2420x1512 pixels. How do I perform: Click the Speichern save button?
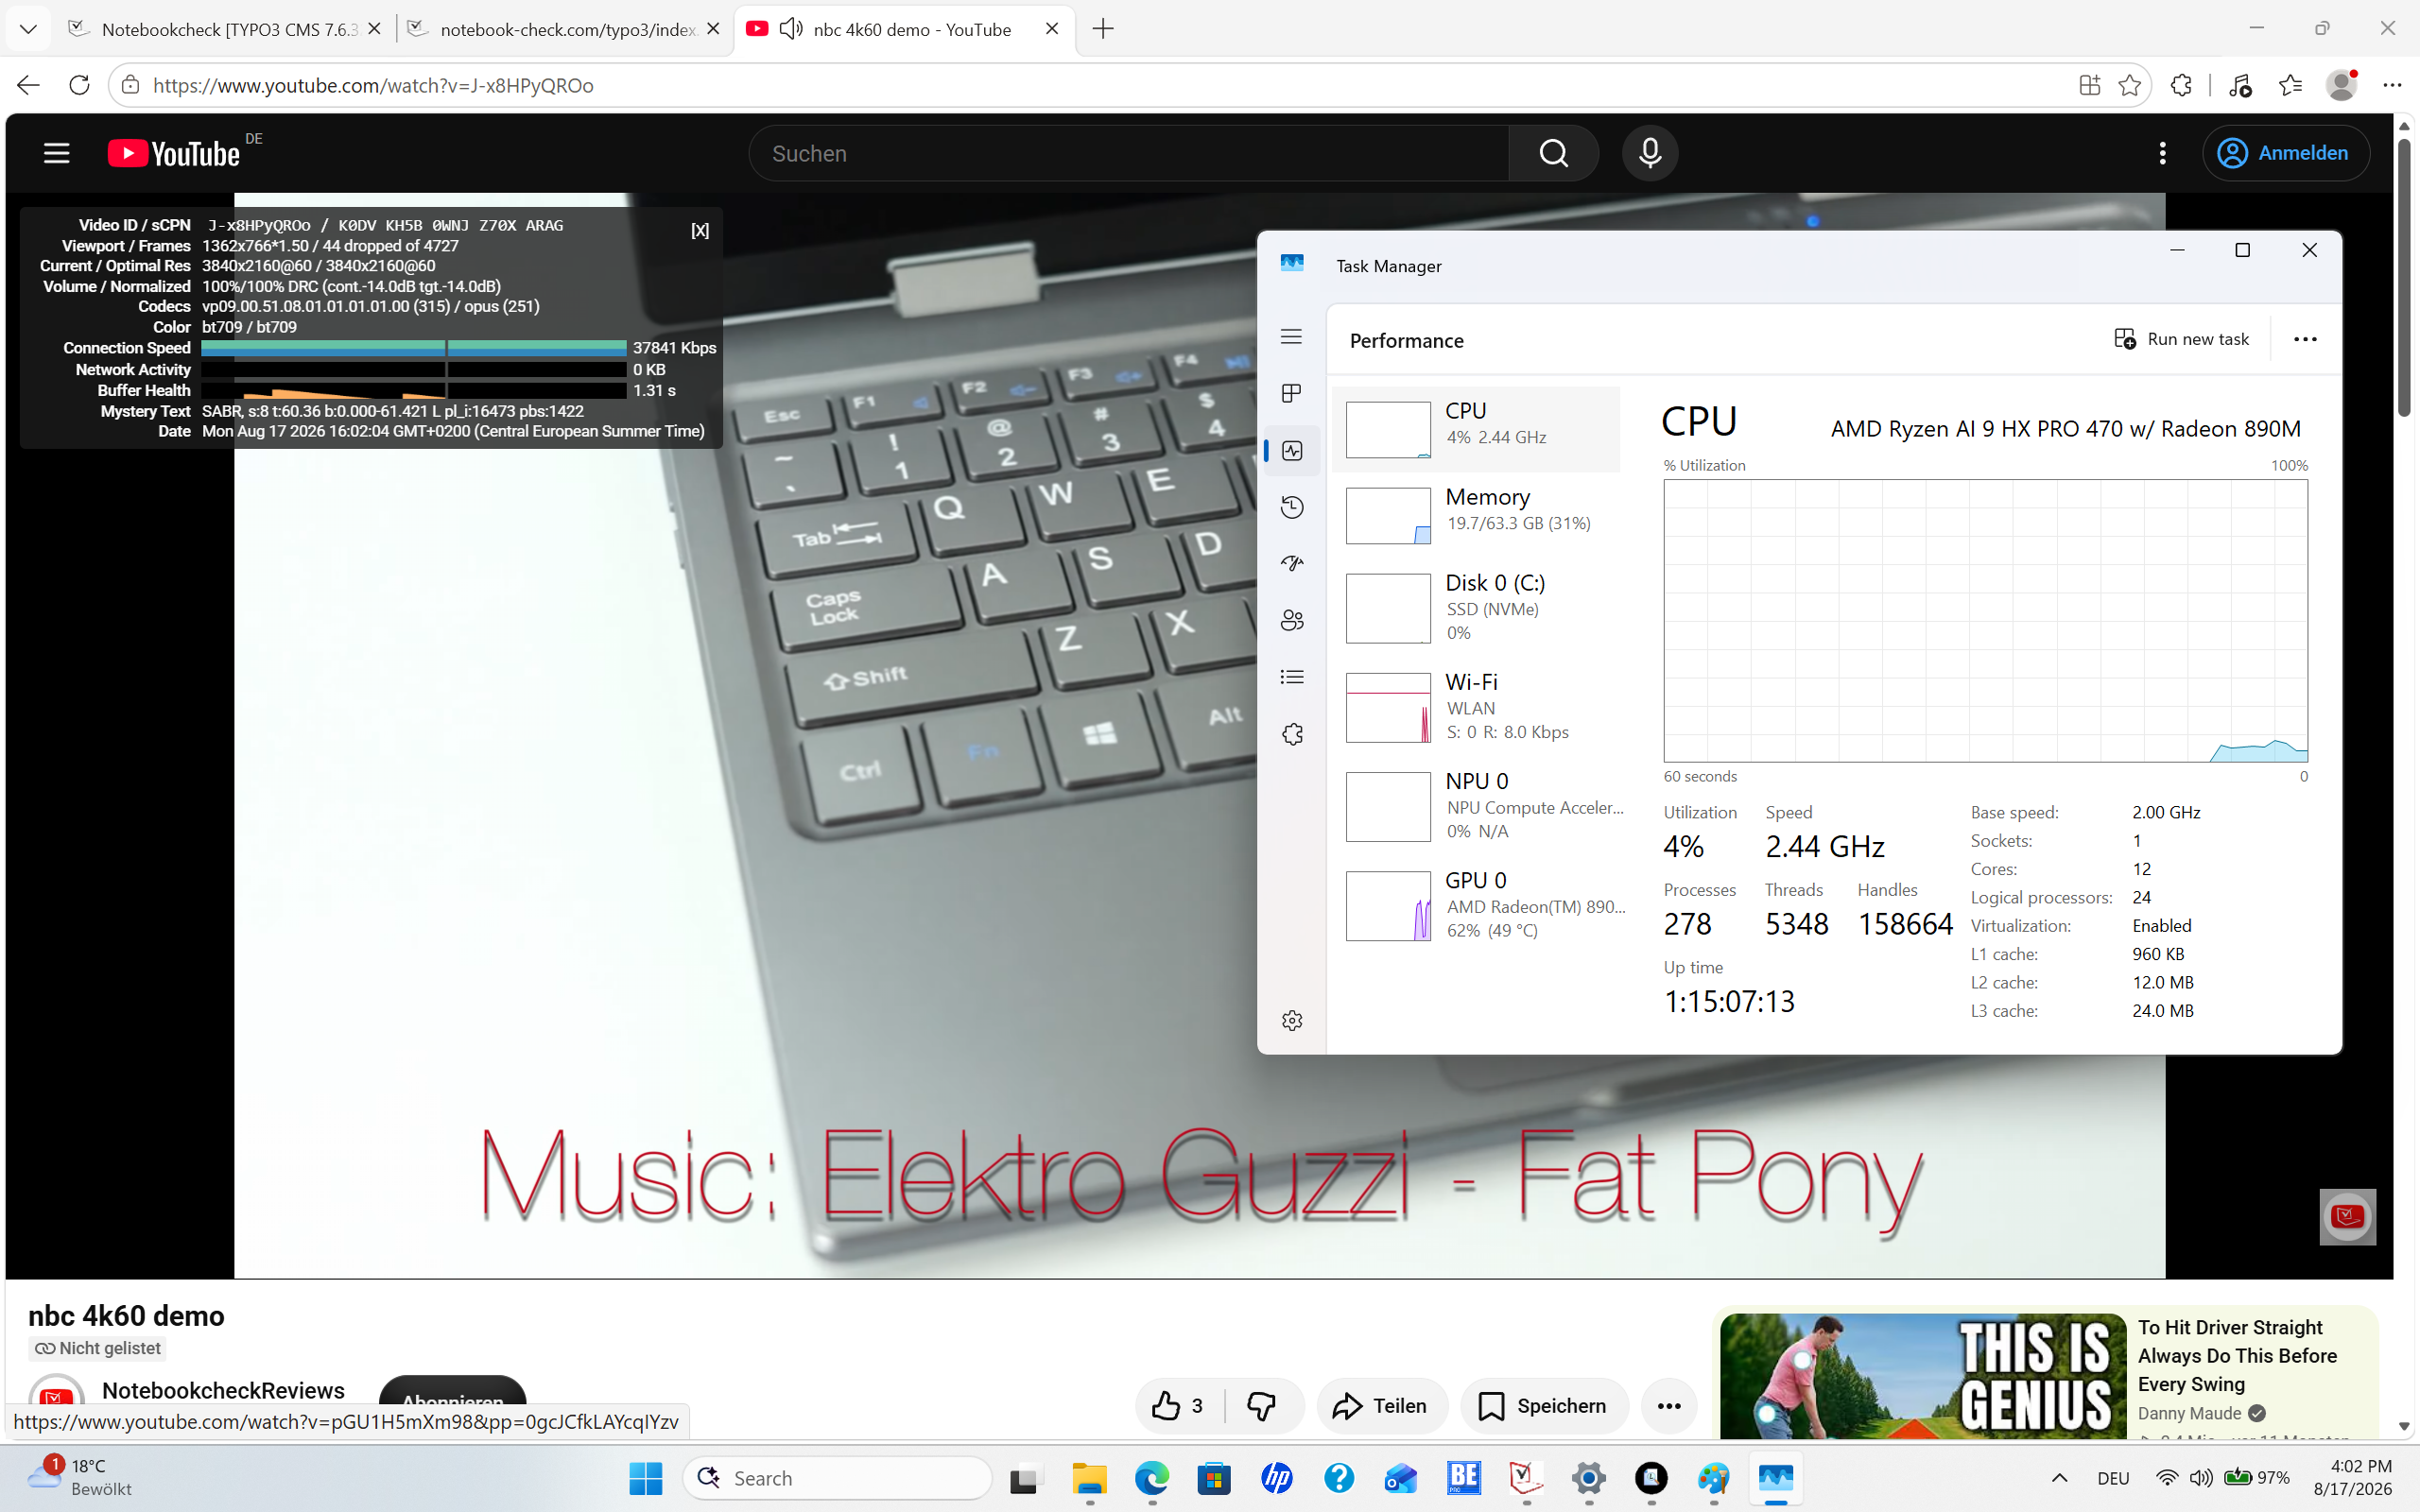1543,1406
